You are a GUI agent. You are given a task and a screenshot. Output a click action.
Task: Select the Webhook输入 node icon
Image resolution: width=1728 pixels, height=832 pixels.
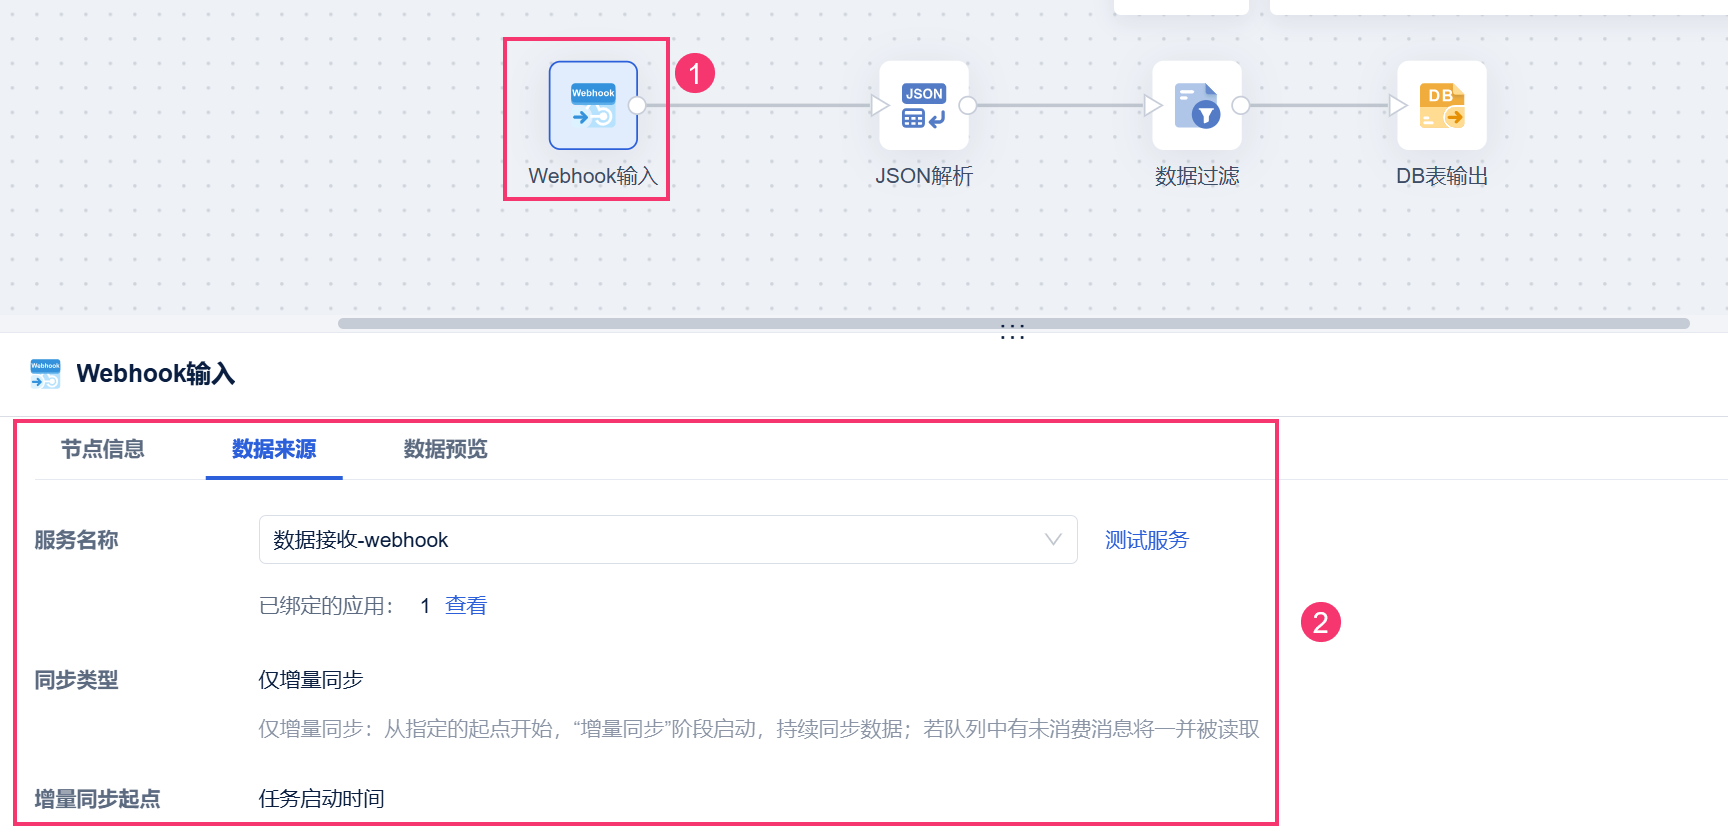pyautogui.click(x=593, y=105)
